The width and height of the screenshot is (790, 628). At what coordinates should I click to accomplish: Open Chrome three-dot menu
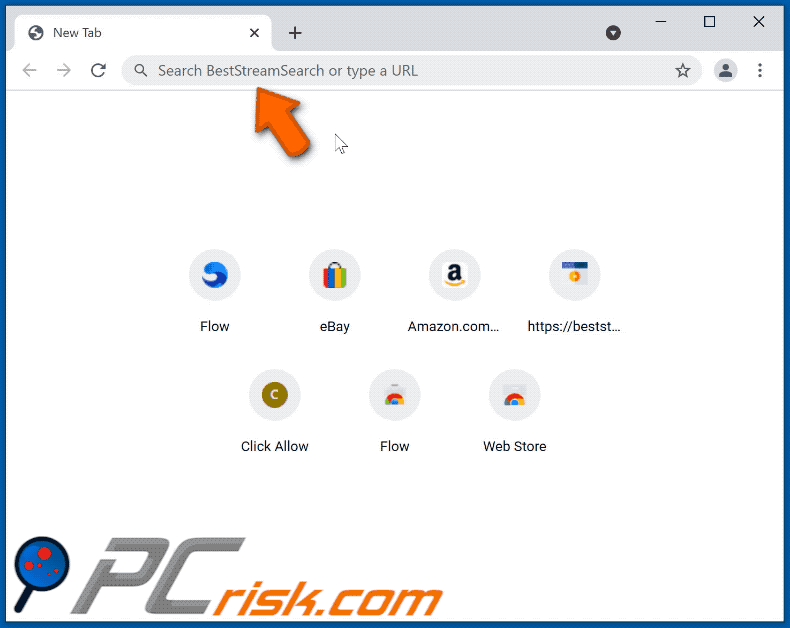coord(760,71)
